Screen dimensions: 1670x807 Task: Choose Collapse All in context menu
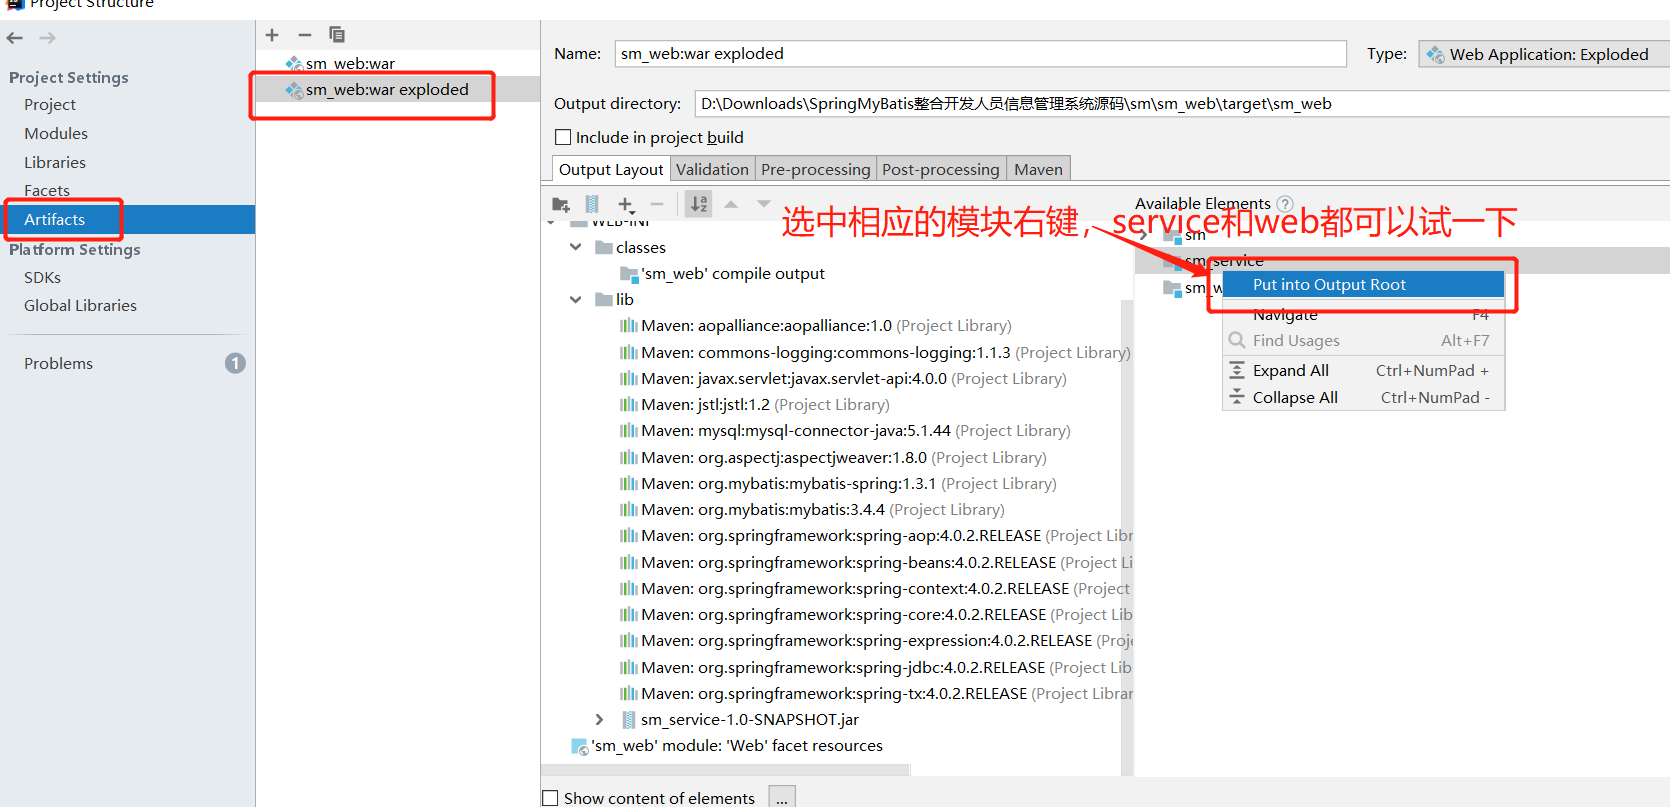1363,398
